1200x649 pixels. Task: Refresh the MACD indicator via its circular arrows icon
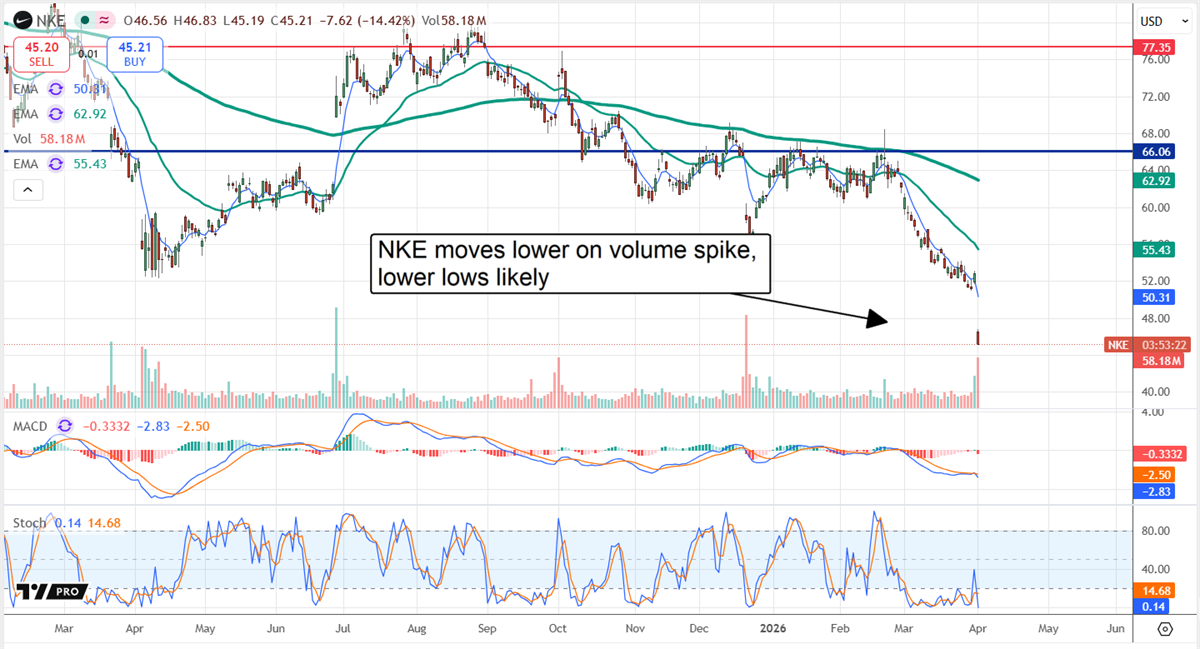click(63, 425)
